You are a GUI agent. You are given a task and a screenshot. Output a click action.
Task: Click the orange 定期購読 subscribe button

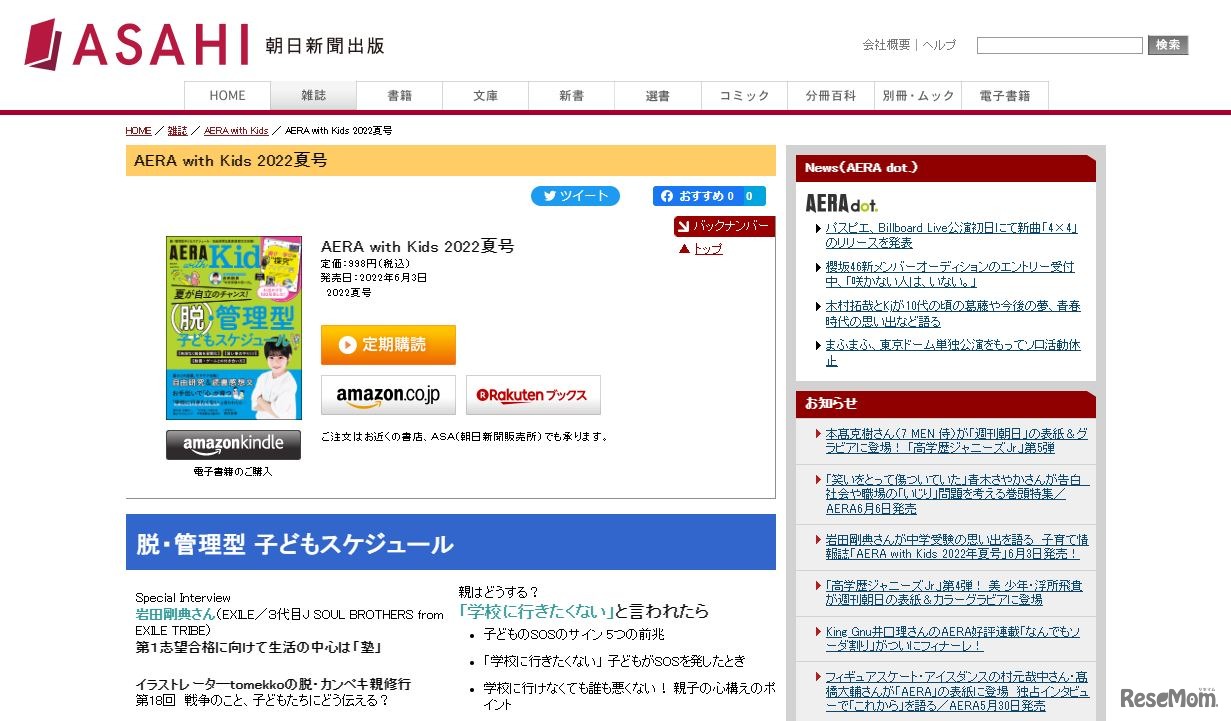388,345
